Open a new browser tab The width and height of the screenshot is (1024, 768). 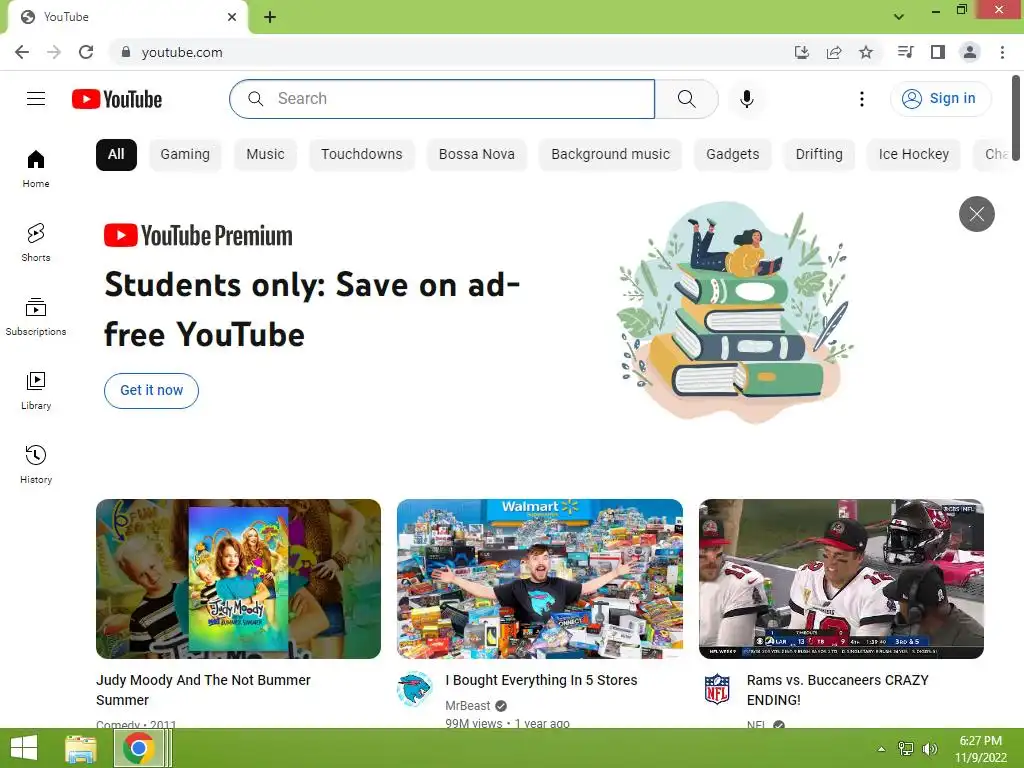[x=270, y=17]
